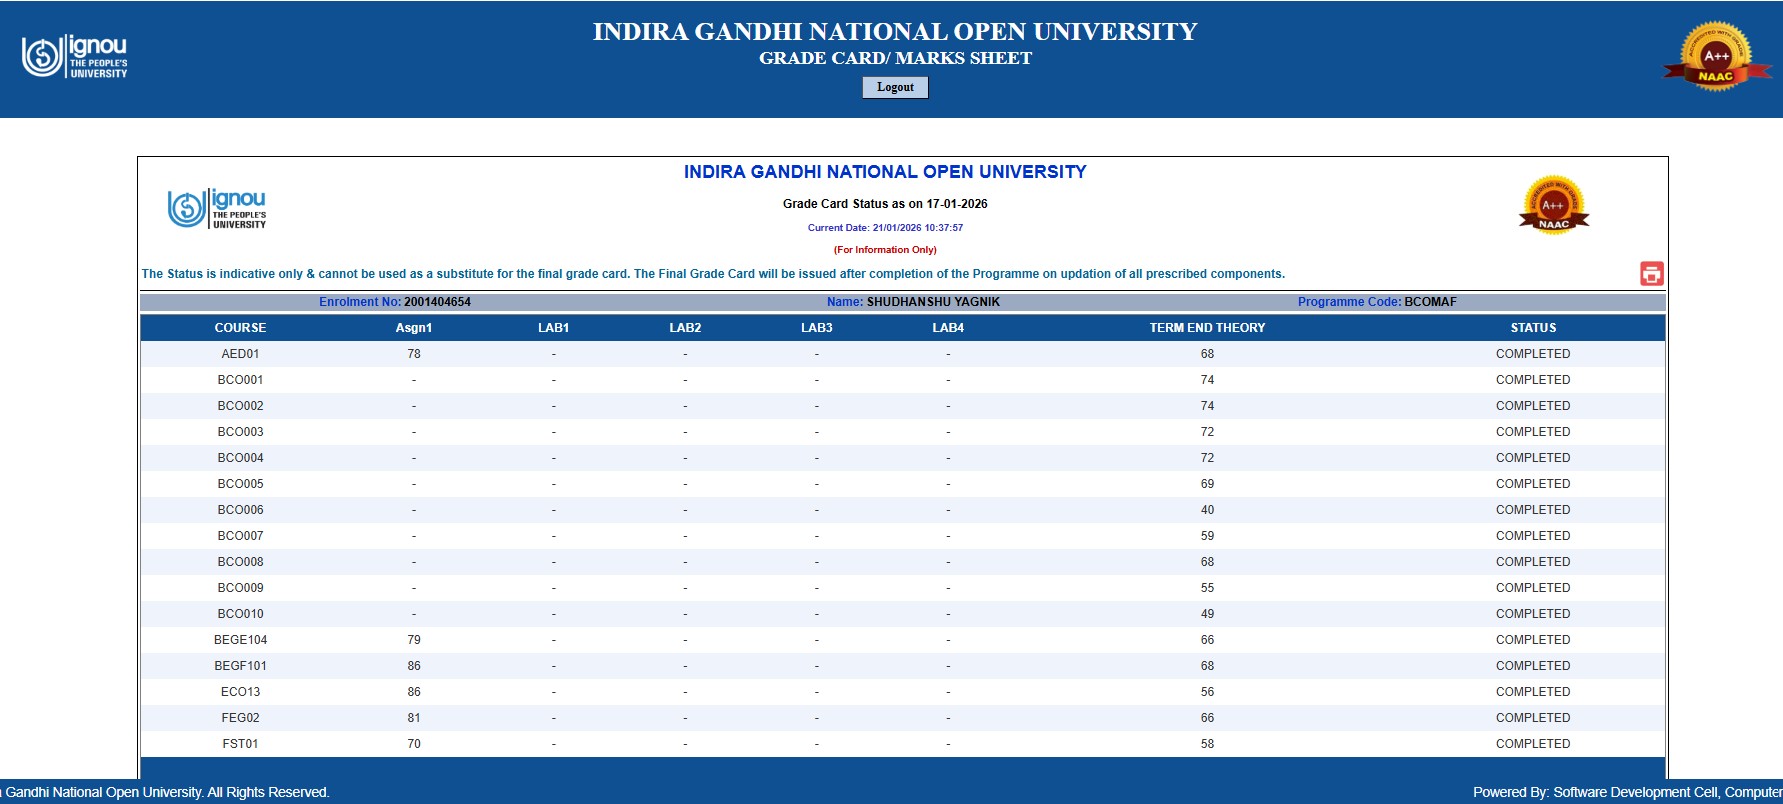The width and height of the screenshot is (1783, 804).
Task: Click COMPLETED status for ECO13
Action: pyautogui.click(x=1533, y=692)
